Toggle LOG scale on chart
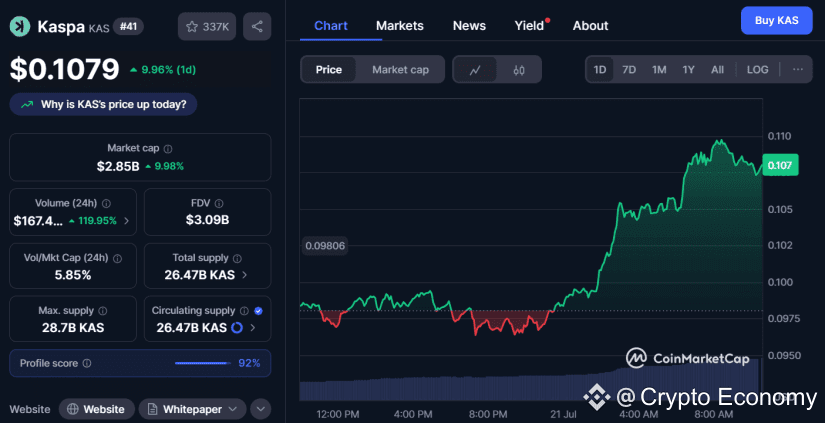The height and width of the screenshot is (423, 825). 758,69
